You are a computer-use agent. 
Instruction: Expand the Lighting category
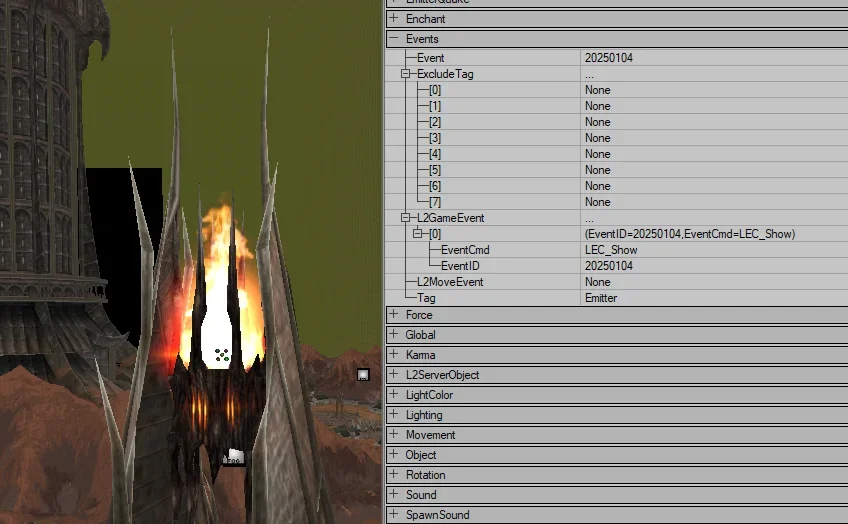[394, 414]
